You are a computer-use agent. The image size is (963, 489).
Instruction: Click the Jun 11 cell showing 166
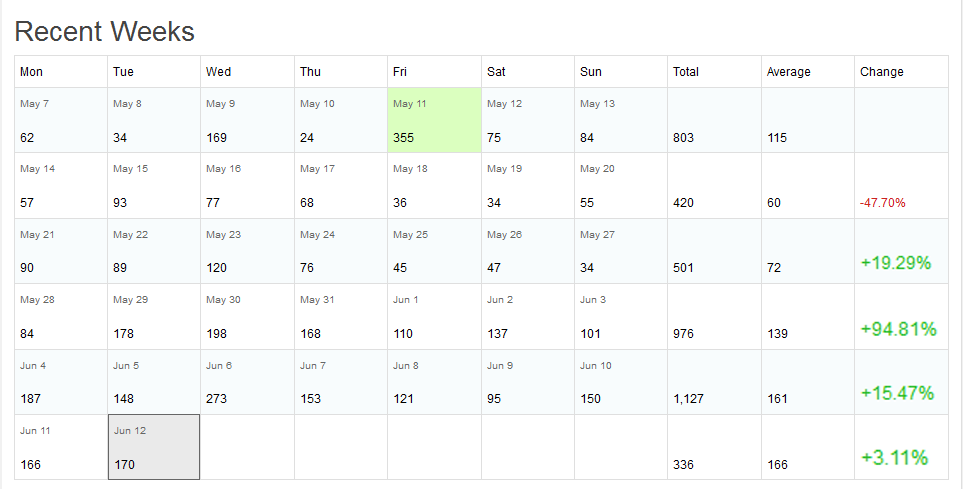coord(61,447)
